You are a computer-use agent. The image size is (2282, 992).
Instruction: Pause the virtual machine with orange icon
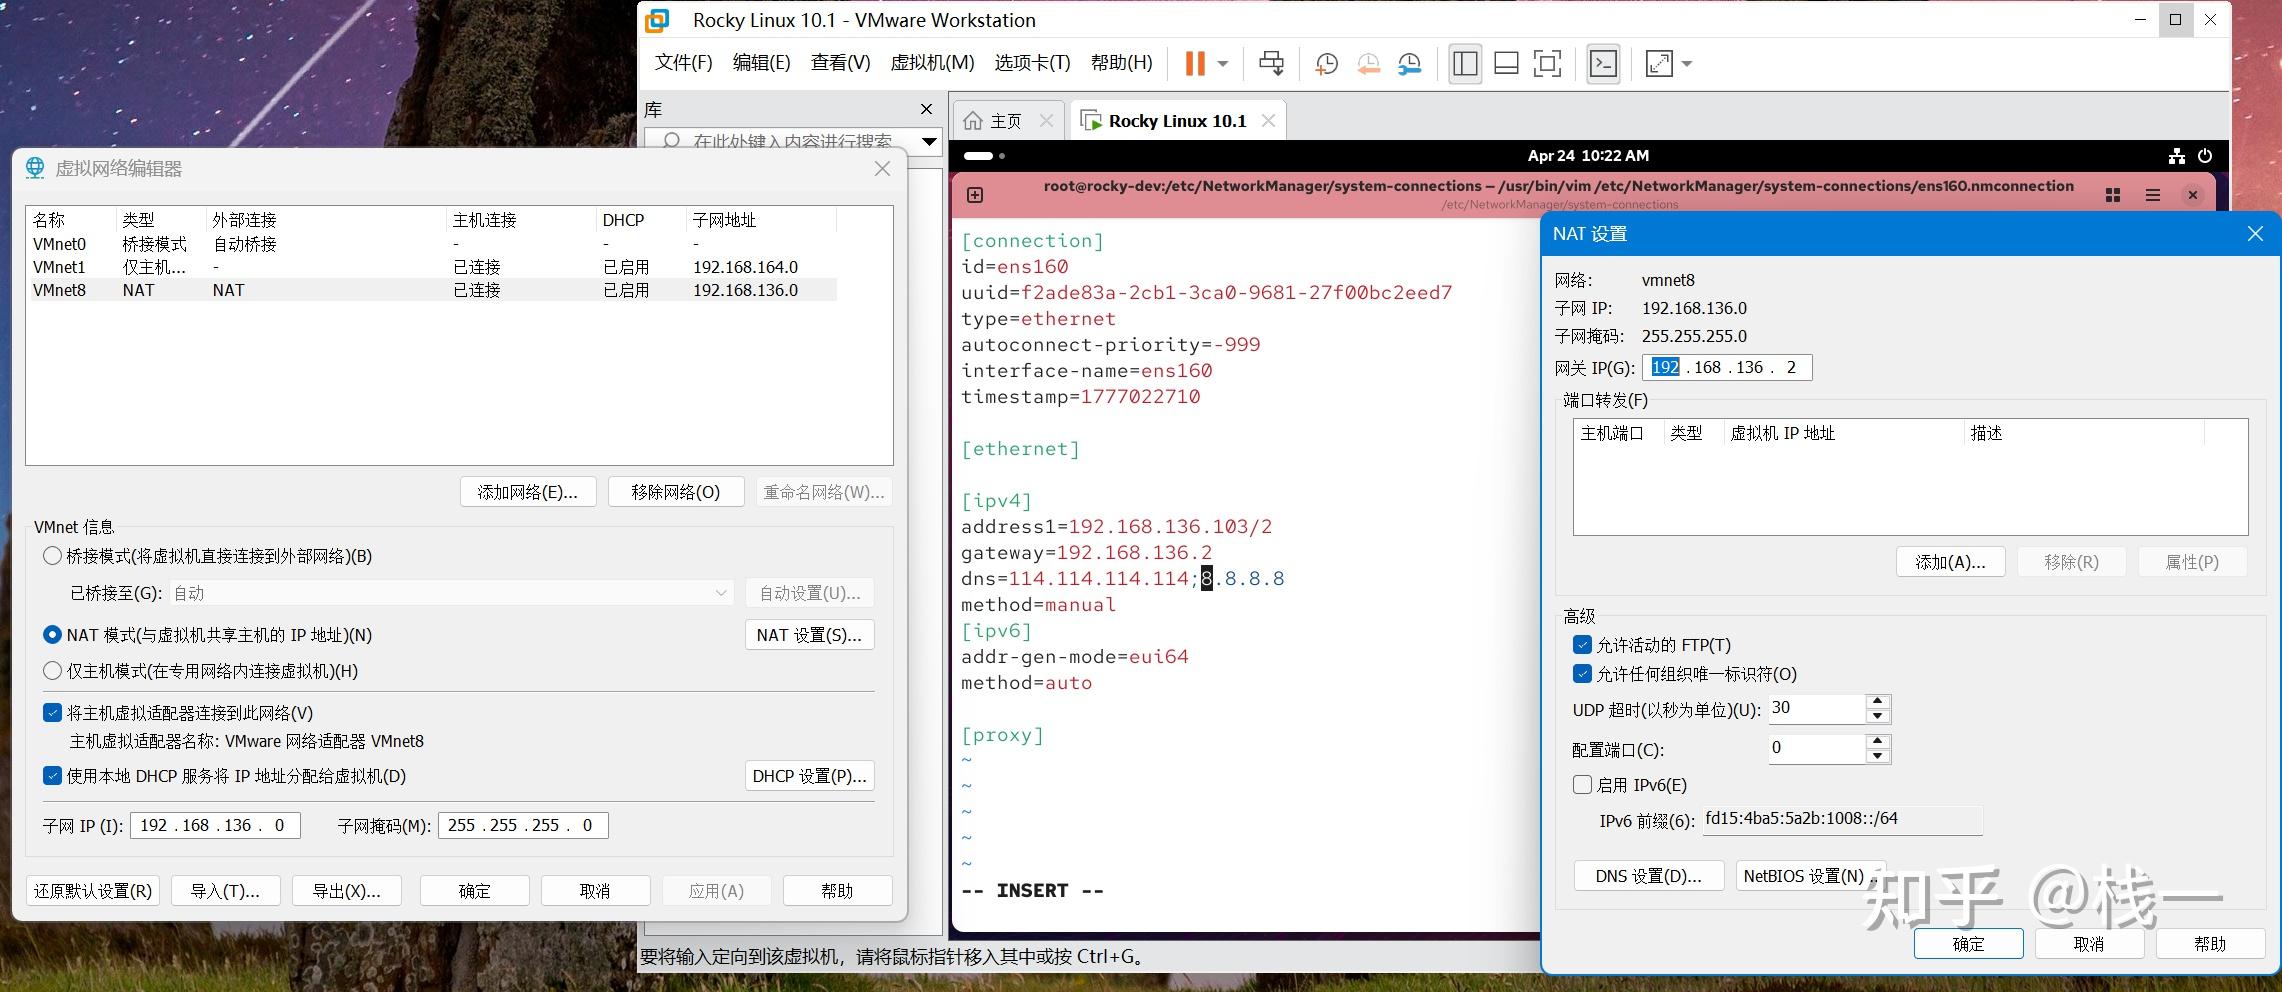tap(1195, 64)
